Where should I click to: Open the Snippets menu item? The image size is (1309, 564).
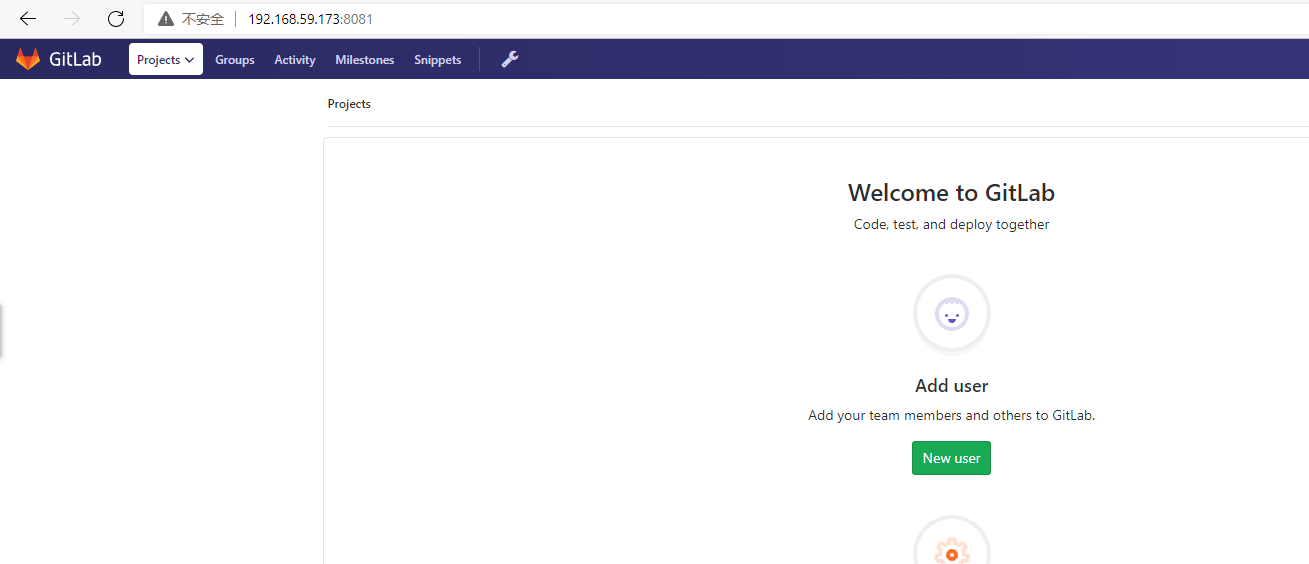[438, 60]
